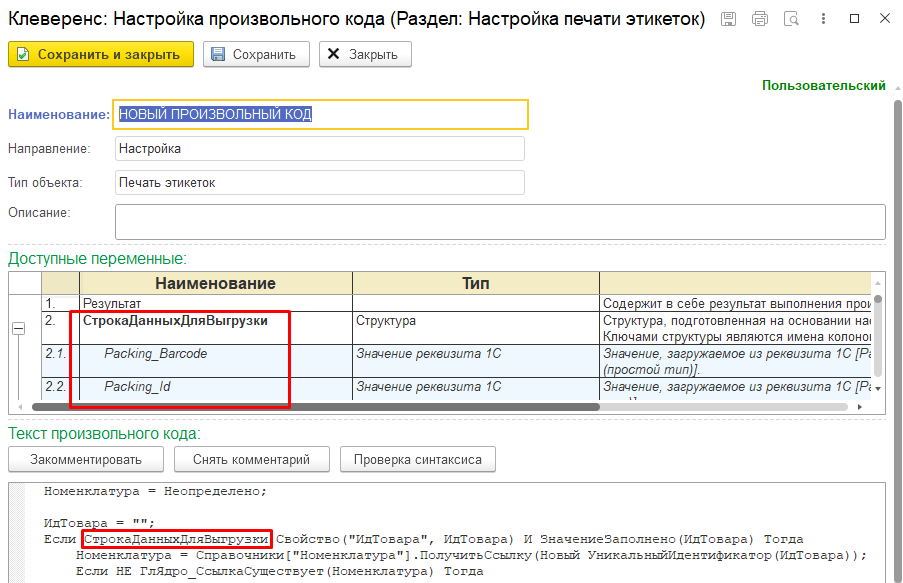Screen dimensions: 903x583
Task: Click the Значение реквизита 1С cell for Packing_Barcode
Action: (476, 361)
